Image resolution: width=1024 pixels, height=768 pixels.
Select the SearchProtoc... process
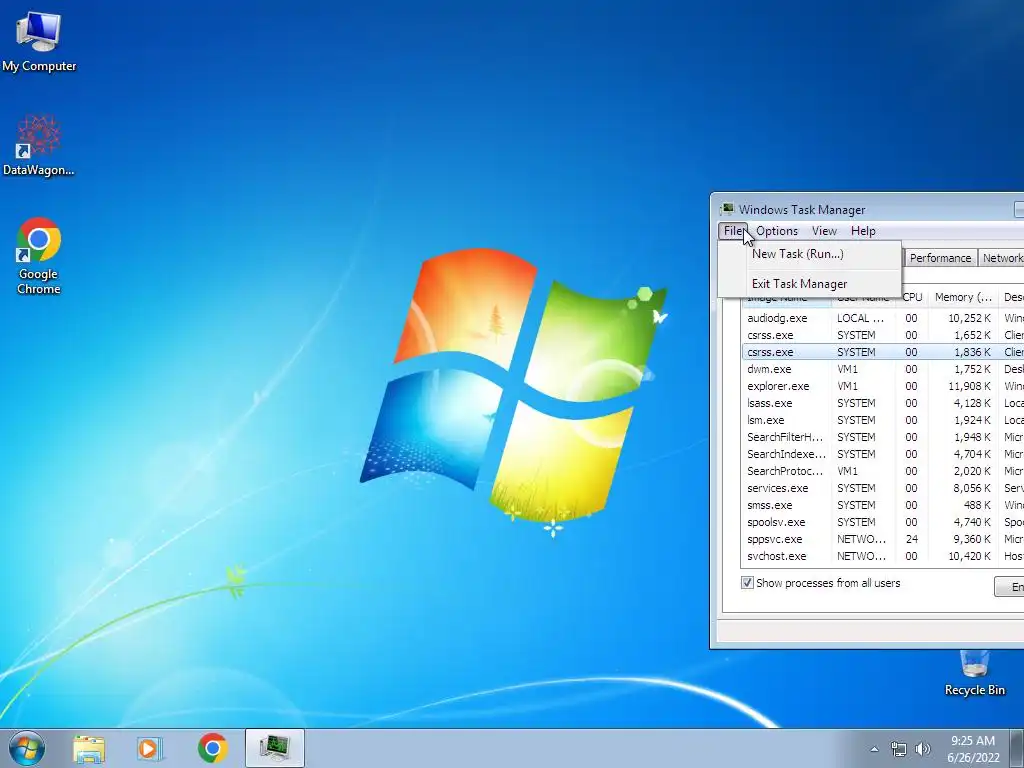pyautogui.click(x=883, y=471)
